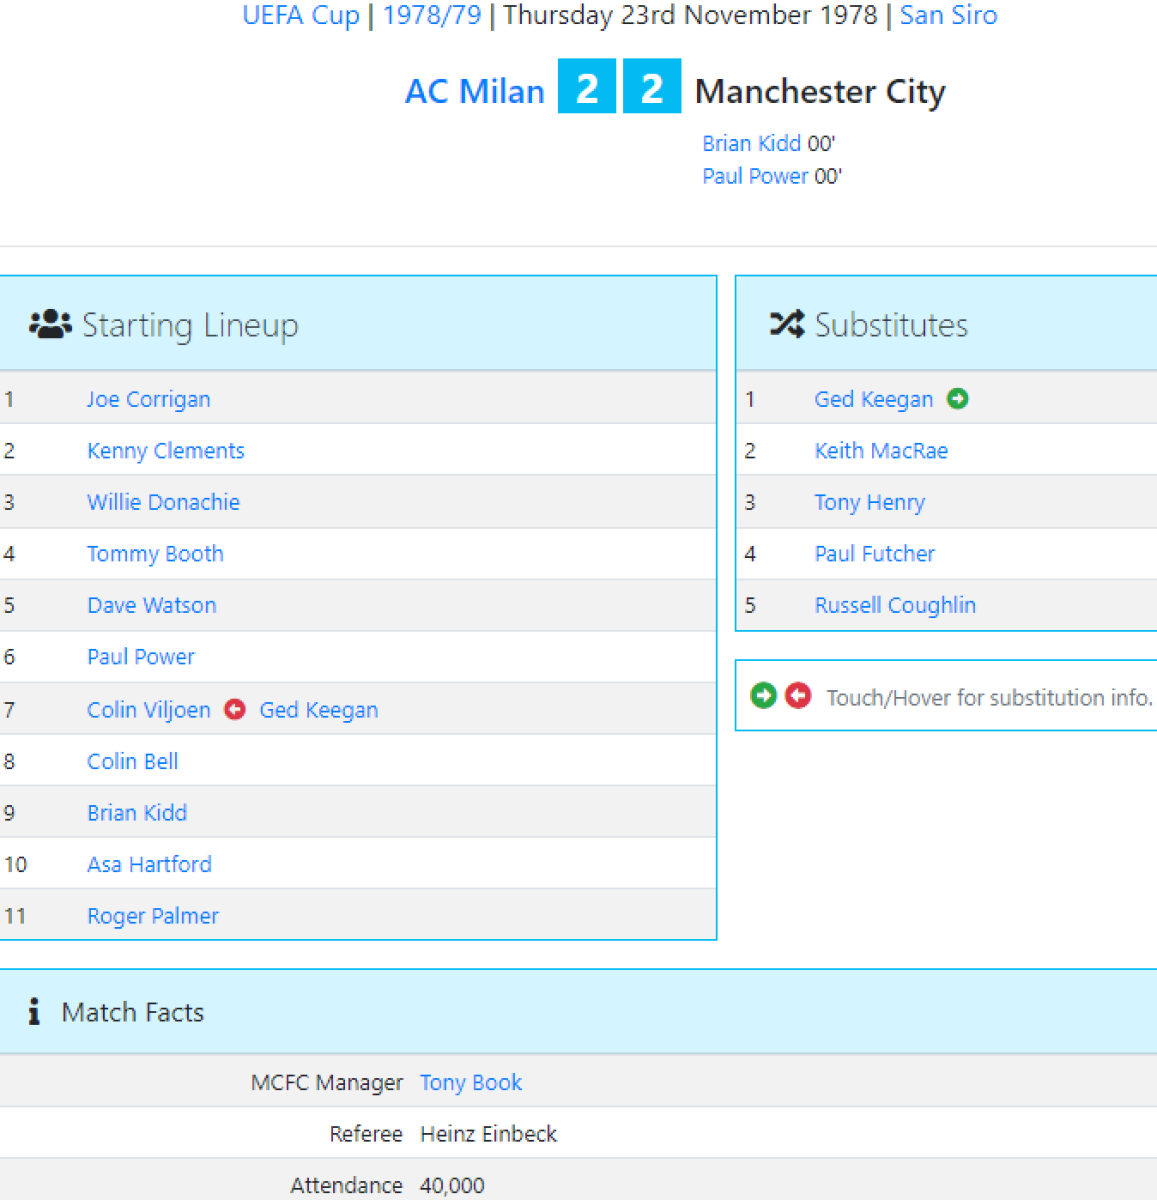Open Ged Keegan link in lineup row 7
This screenshot has height=1200, width=1157.
318,710
